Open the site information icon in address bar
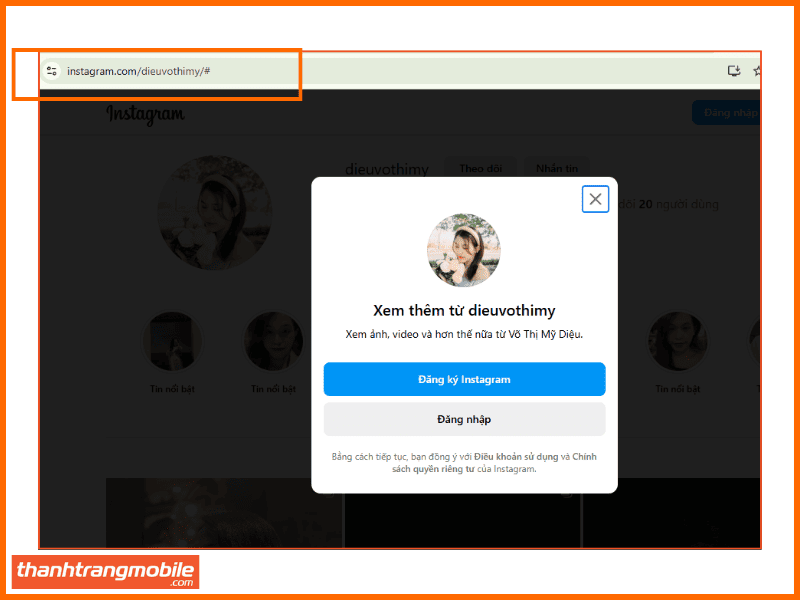Screen dimensions: 800x600 pos(52,71)
